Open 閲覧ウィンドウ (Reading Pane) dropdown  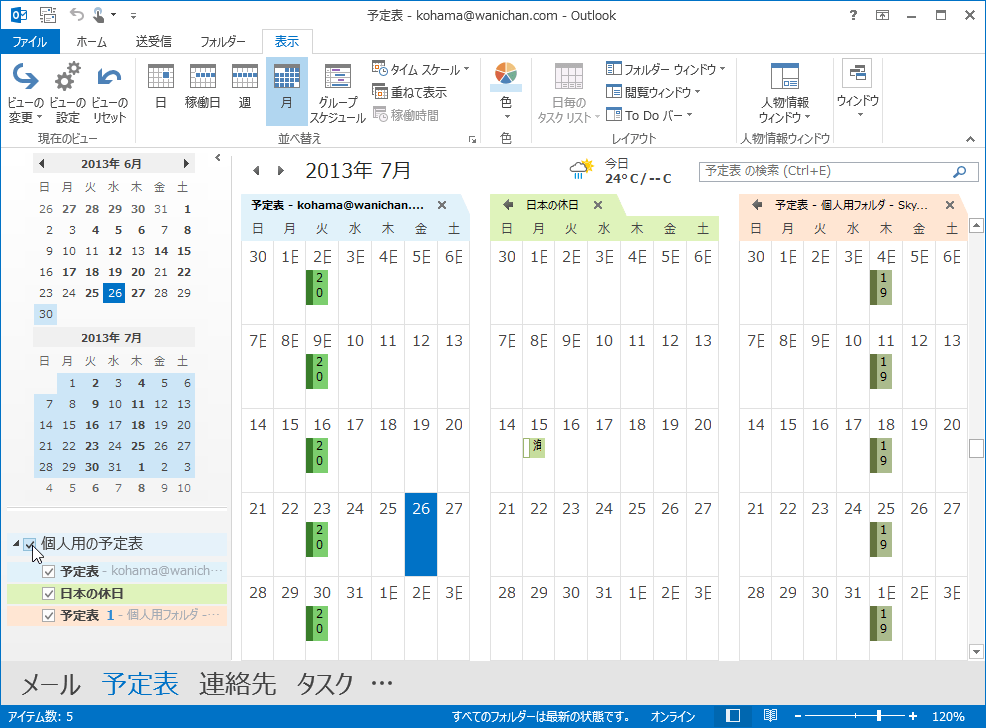[x=653, y=92]
